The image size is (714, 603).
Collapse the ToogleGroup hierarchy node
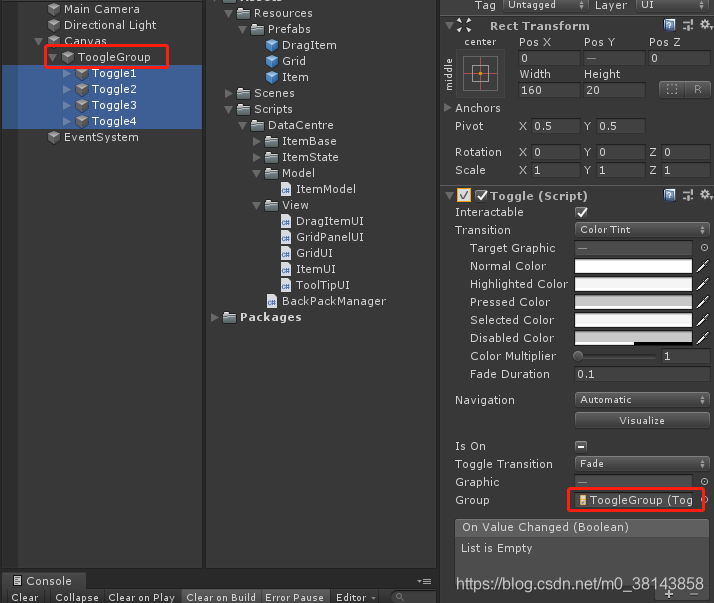coord(53,57)
